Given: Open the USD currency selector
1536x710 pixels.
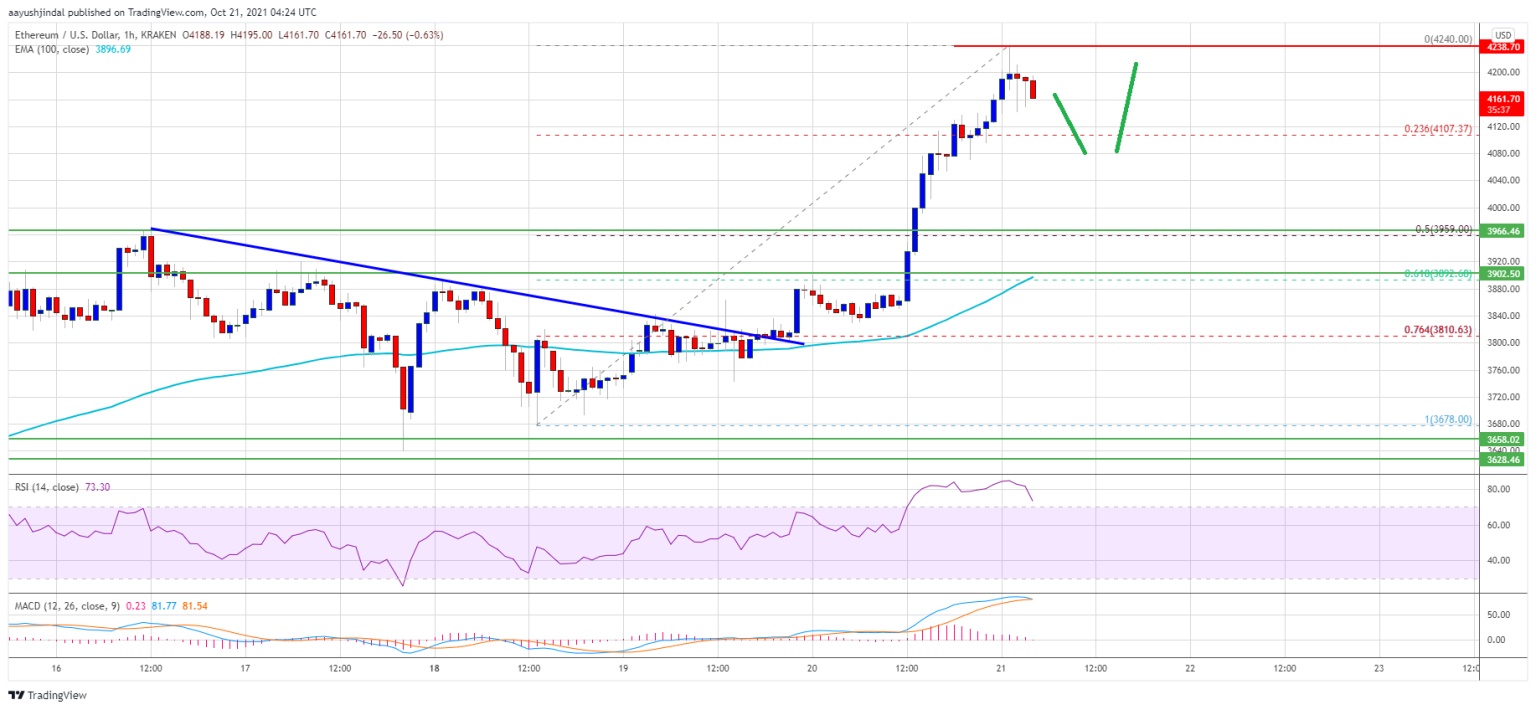Looking at the screenshot, I should tap(1504, 34).
